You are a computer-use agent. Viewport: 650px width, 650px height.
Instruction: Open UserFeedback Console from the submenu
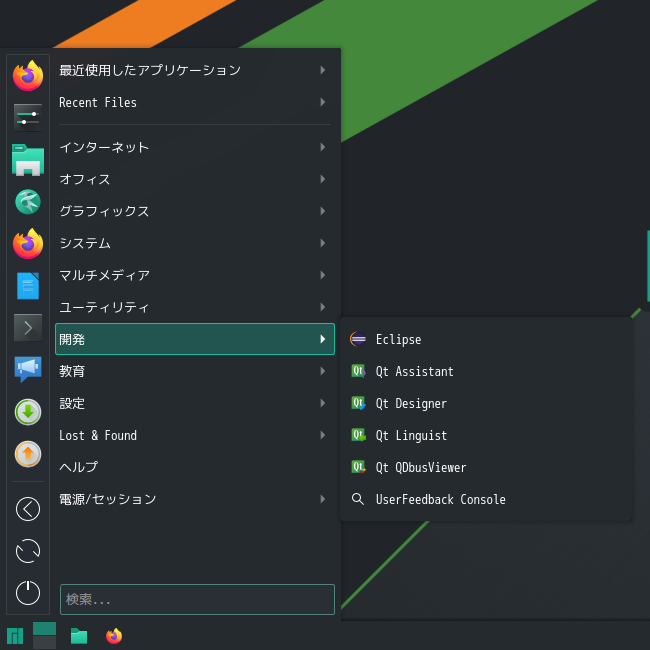point(486,499)
